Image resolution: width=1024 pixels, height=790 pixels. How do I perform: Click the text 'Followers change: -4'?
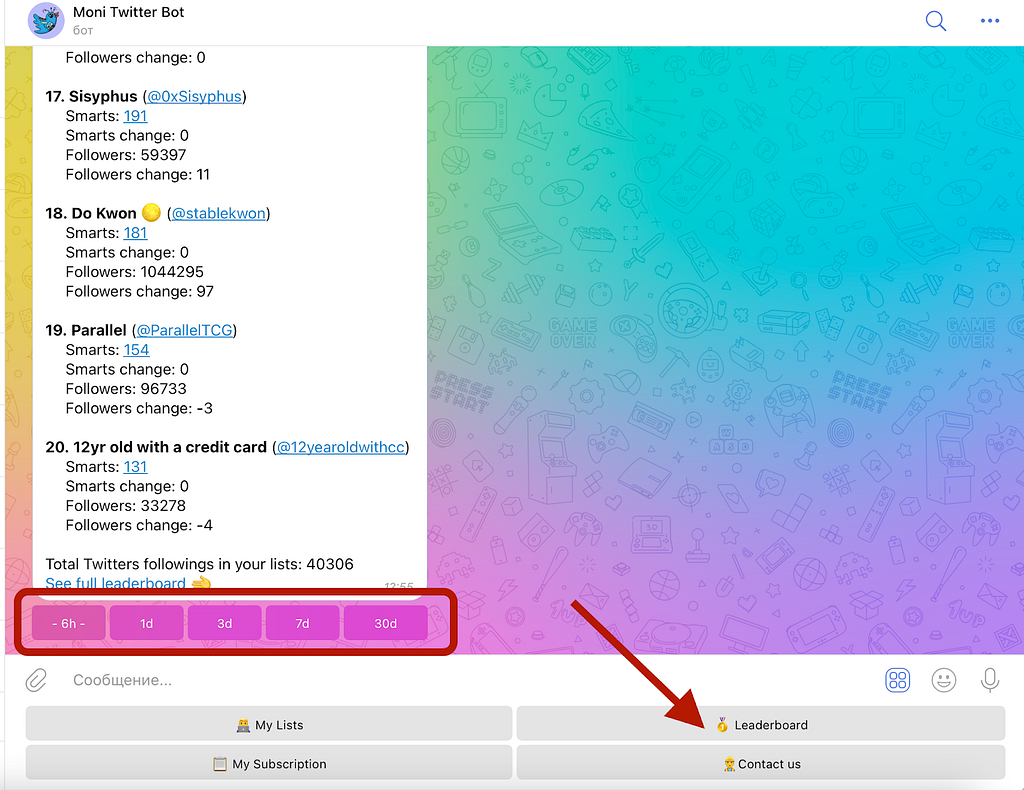click(x=139, y=525)
